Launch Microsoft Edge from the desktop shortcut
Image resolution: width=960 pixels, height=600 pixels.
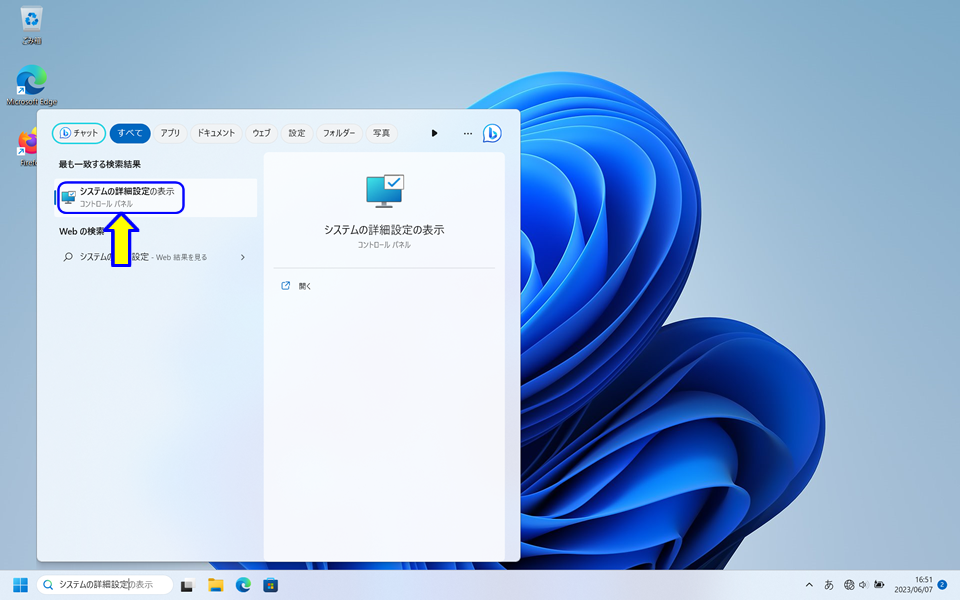(31, 85)
